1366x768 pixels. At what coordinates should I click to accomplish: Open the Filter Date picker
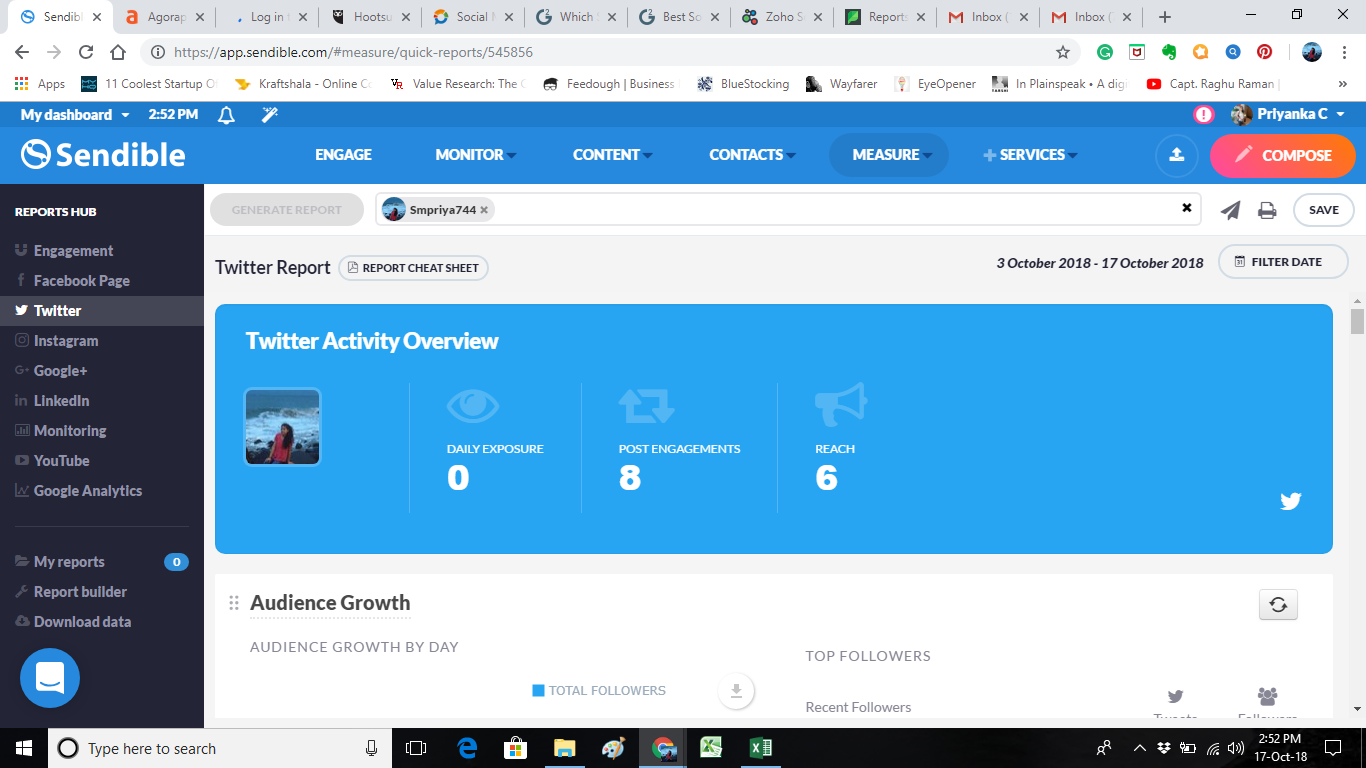1283,262
